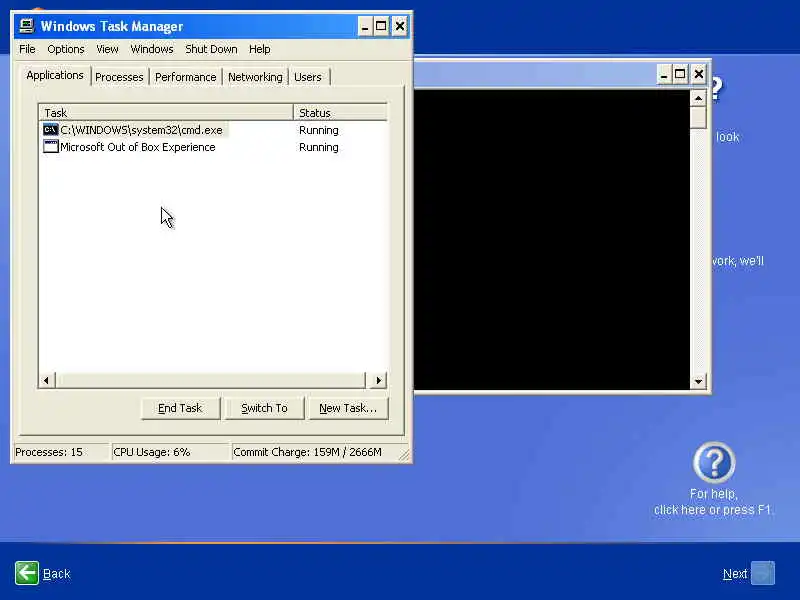Click the End Task button

(180, 408)
